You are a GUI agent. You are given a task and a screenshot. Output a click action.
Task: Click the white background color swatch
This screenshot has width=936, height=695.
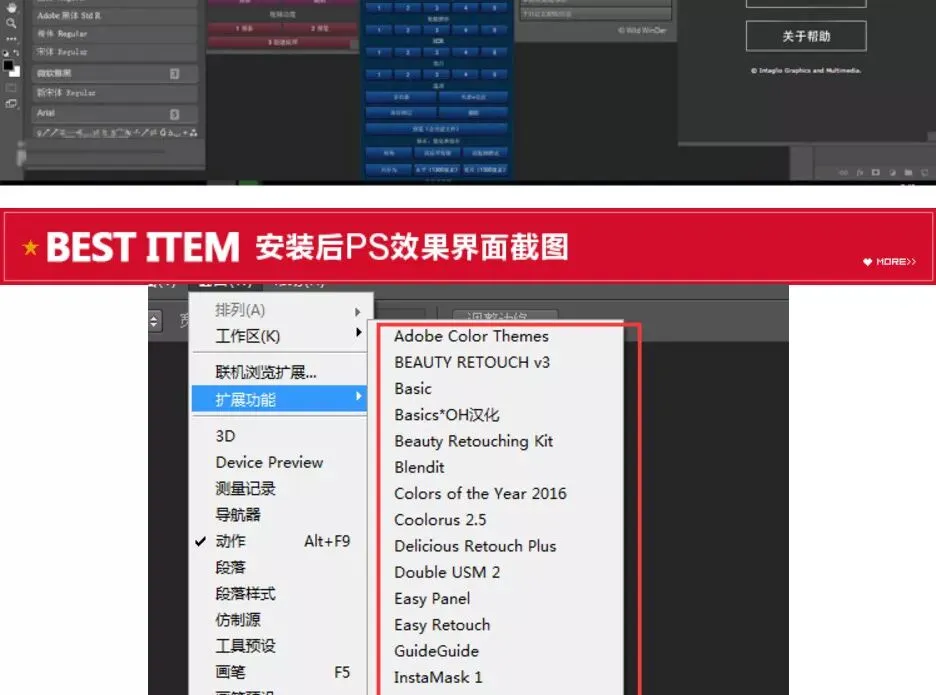coord(15,72)
